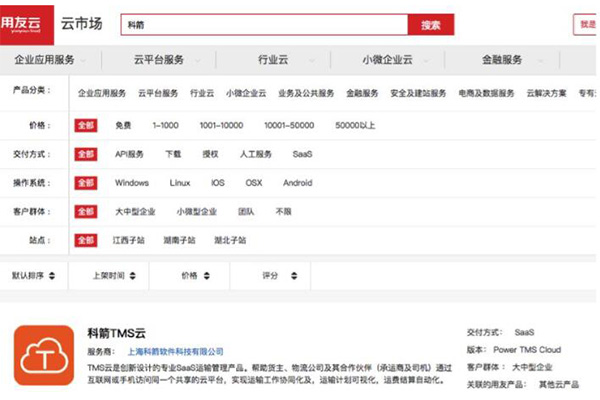Expand the 企业应用服务 navigation dropdown
Image resolution: width=600 pixels, height=400 pixels.
(x=50, y=60)
